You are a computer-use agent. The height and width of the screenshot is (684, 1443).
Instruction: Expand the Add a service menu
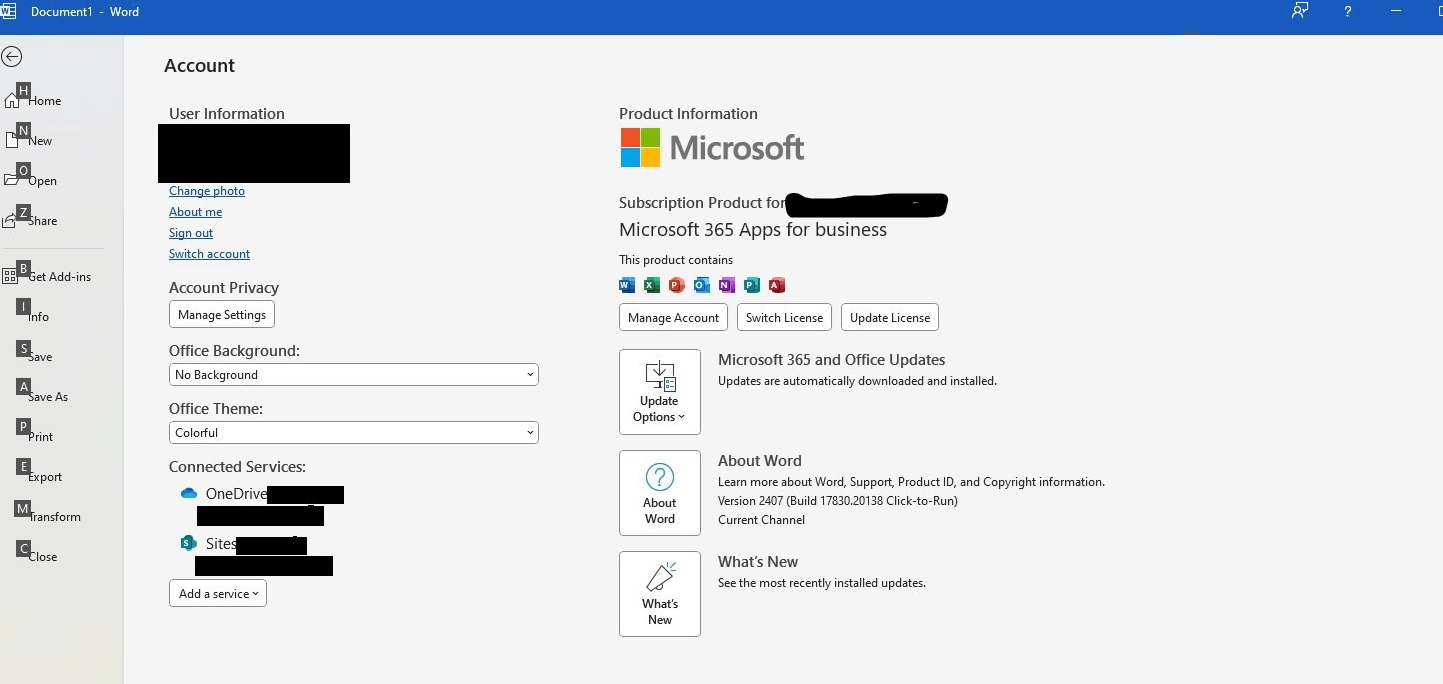click(218, 594)
